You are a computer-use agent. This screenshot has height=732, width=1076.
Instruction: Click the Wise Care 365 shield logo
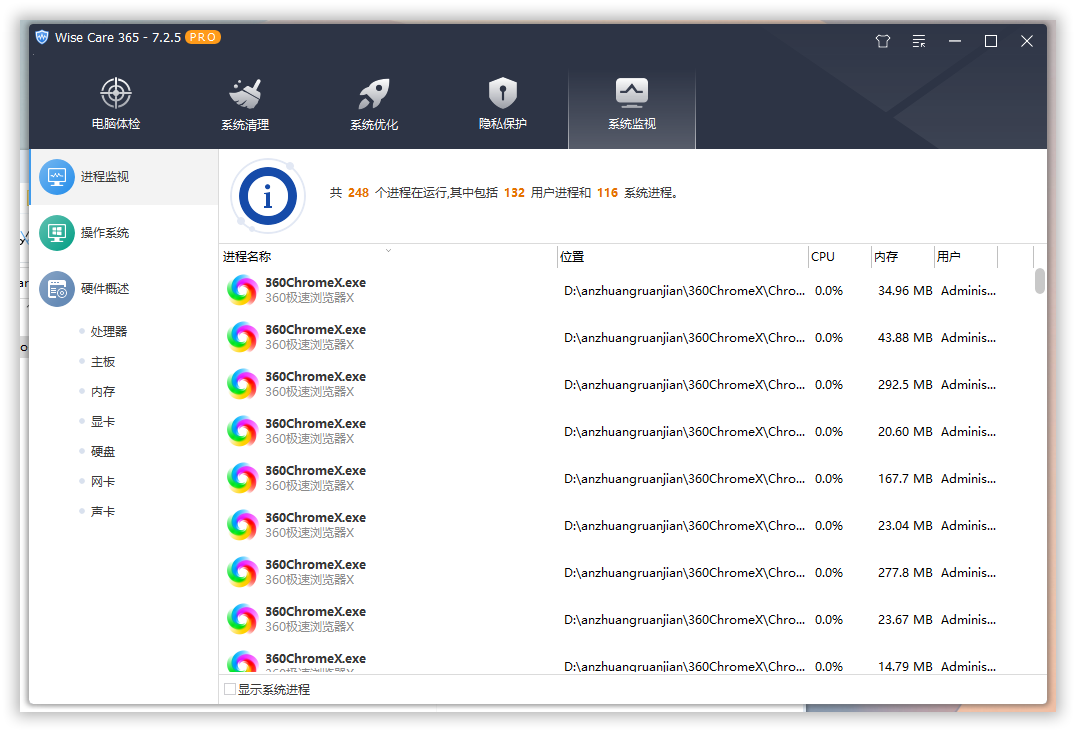pos(42,37)
